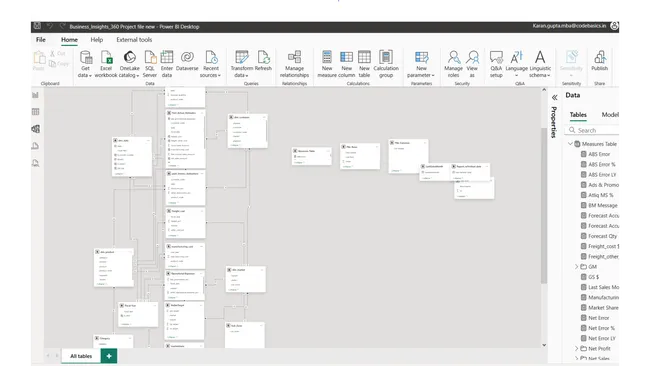Viewport: 650px width, 366px height.
Task: Open the Help ribbon tab
Action: [x=97, y=40]
